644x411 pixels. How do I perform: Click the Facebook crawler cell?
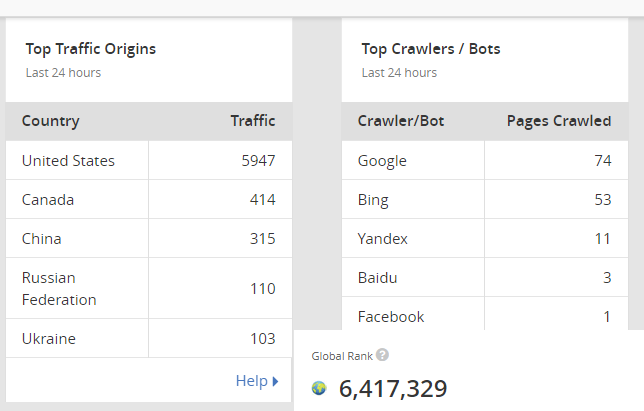coord(413,314)
